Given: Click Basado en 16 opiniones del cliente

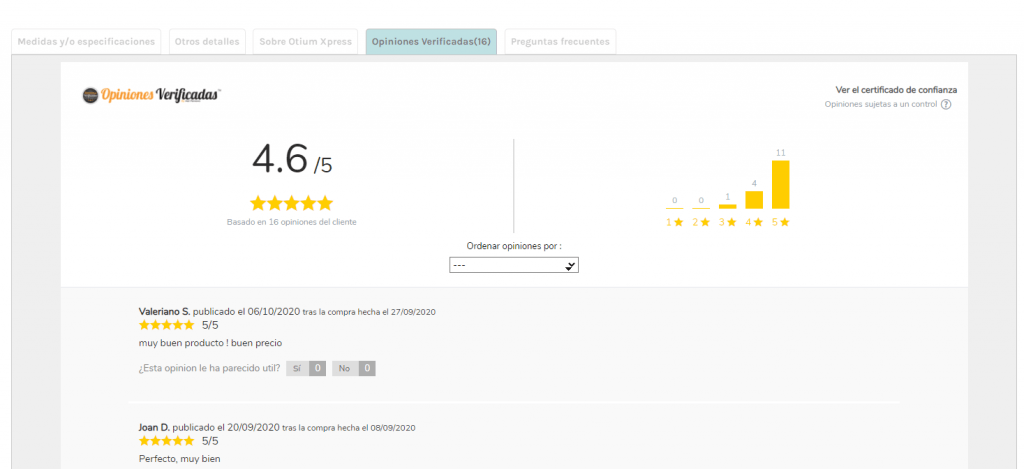Looking at the screenshot, I should (291, 222).
